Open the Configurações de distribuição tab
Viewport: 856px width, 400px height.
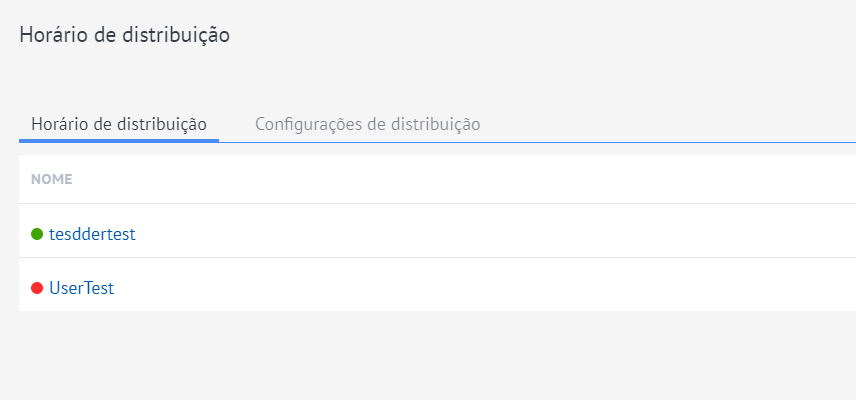coord(367,124)
